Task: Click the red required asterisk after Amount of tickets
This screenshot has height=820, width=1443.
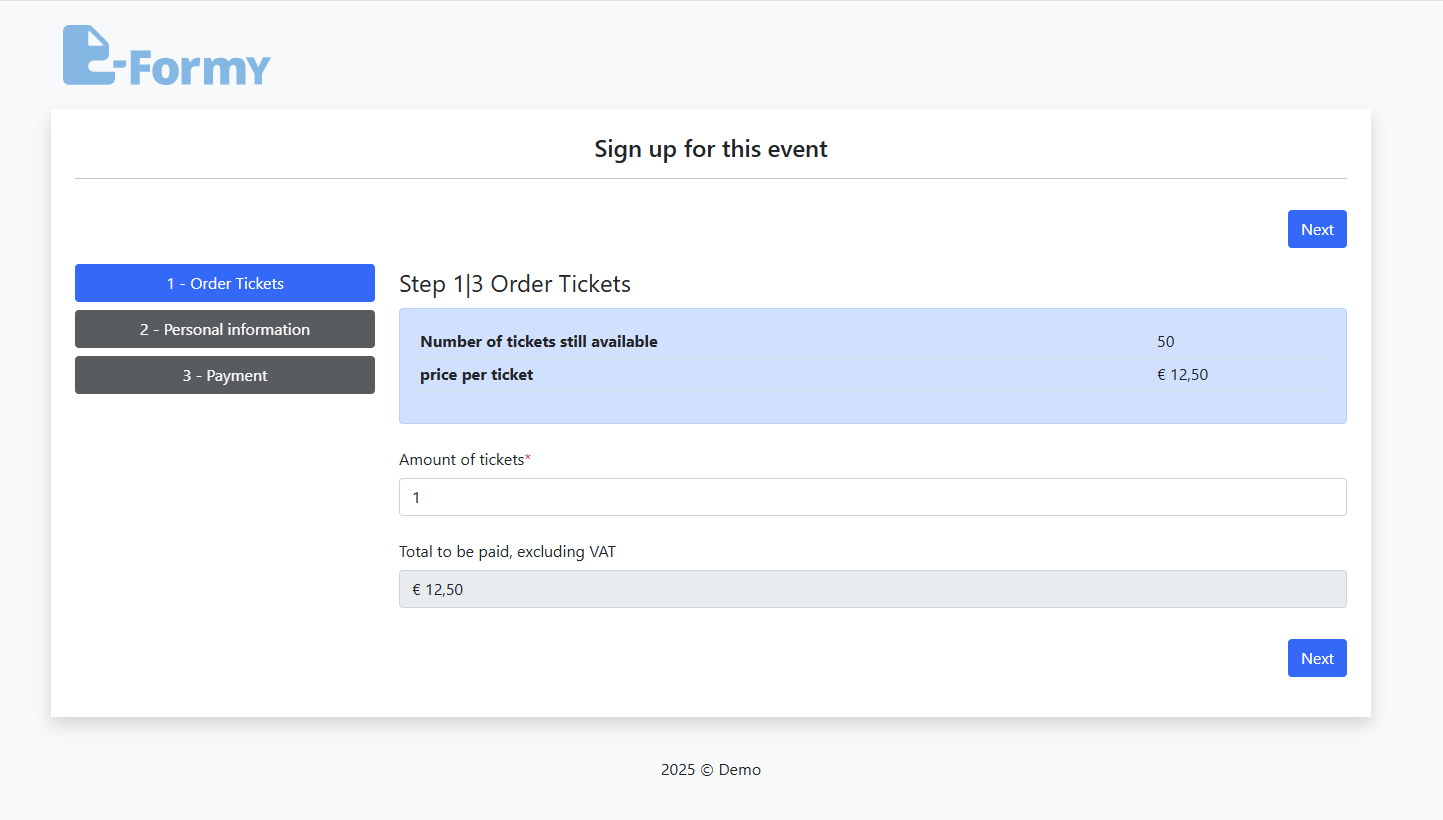Action: click(x=528, y=458)
